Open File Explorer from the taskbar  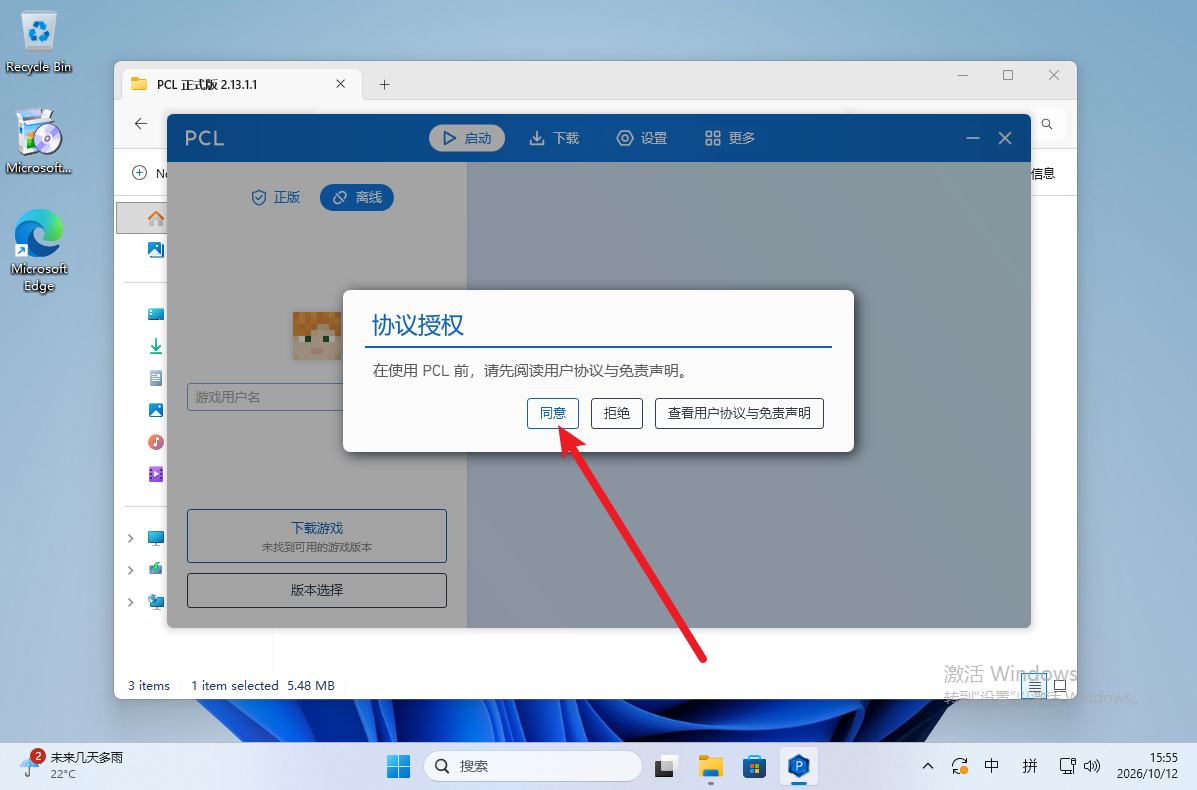pyautogui.click(x=711, y=766)
